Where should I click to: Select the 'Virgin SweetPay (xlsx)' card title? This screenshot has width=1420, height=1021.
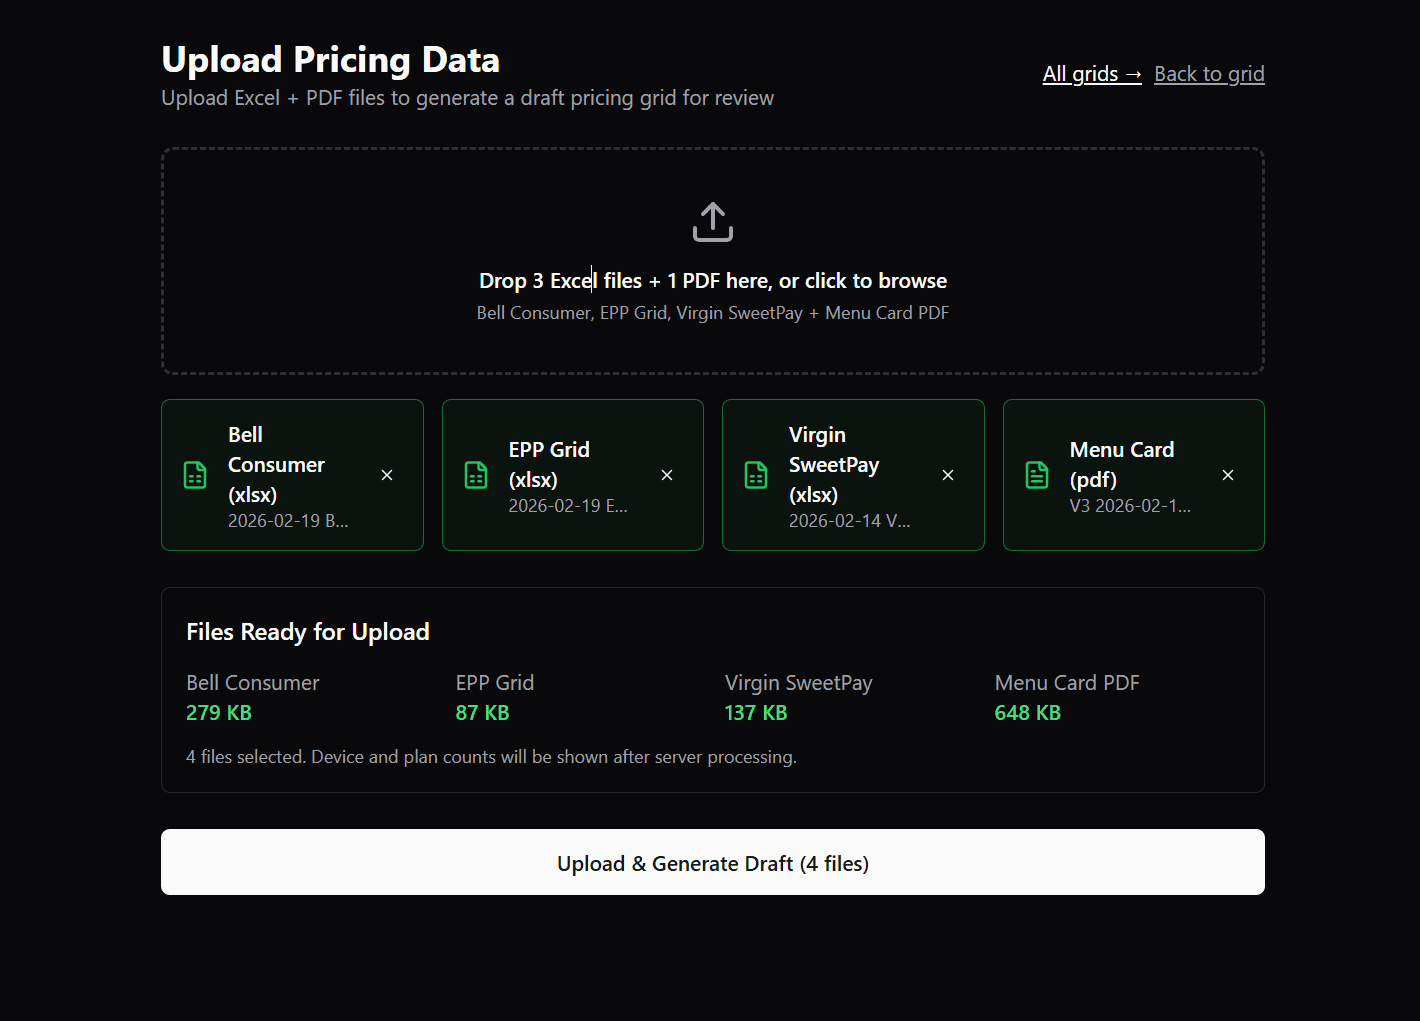833,465
